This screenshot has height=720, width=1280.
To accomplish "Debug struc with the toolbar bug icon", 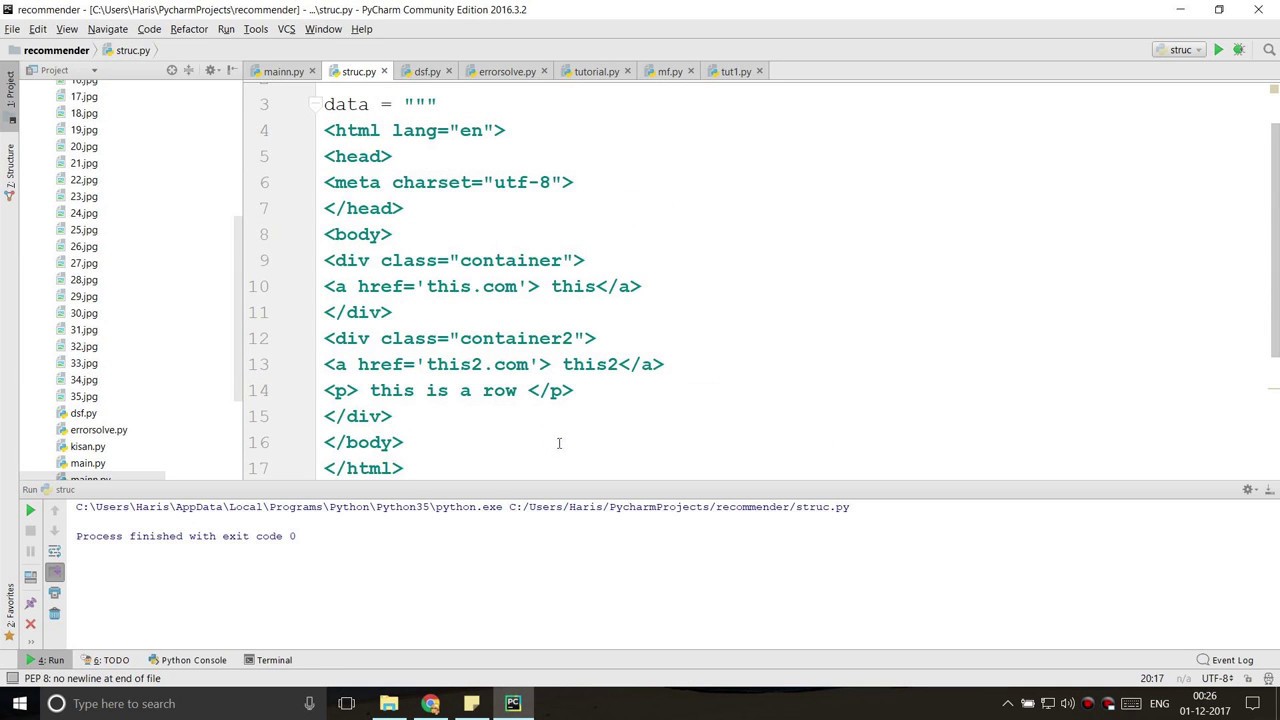I will tap(1238, 50).
